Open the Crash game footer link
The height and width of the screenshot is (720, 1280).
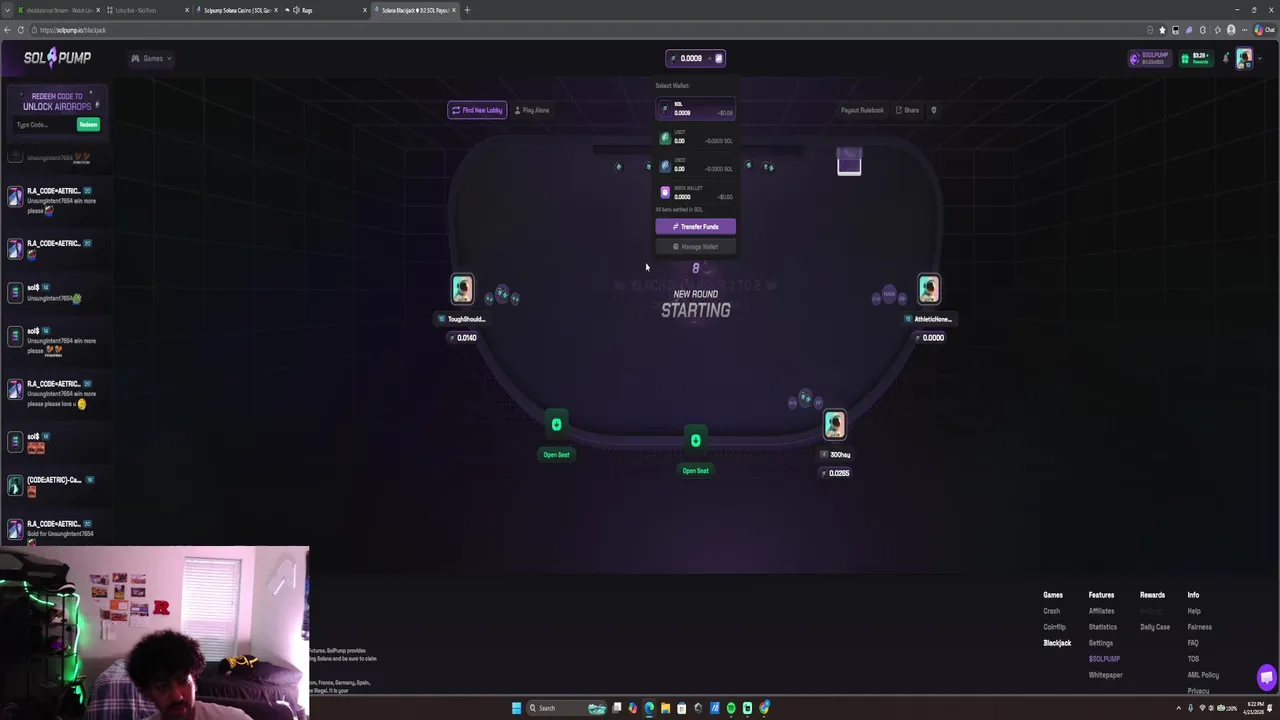point(1051,611)
